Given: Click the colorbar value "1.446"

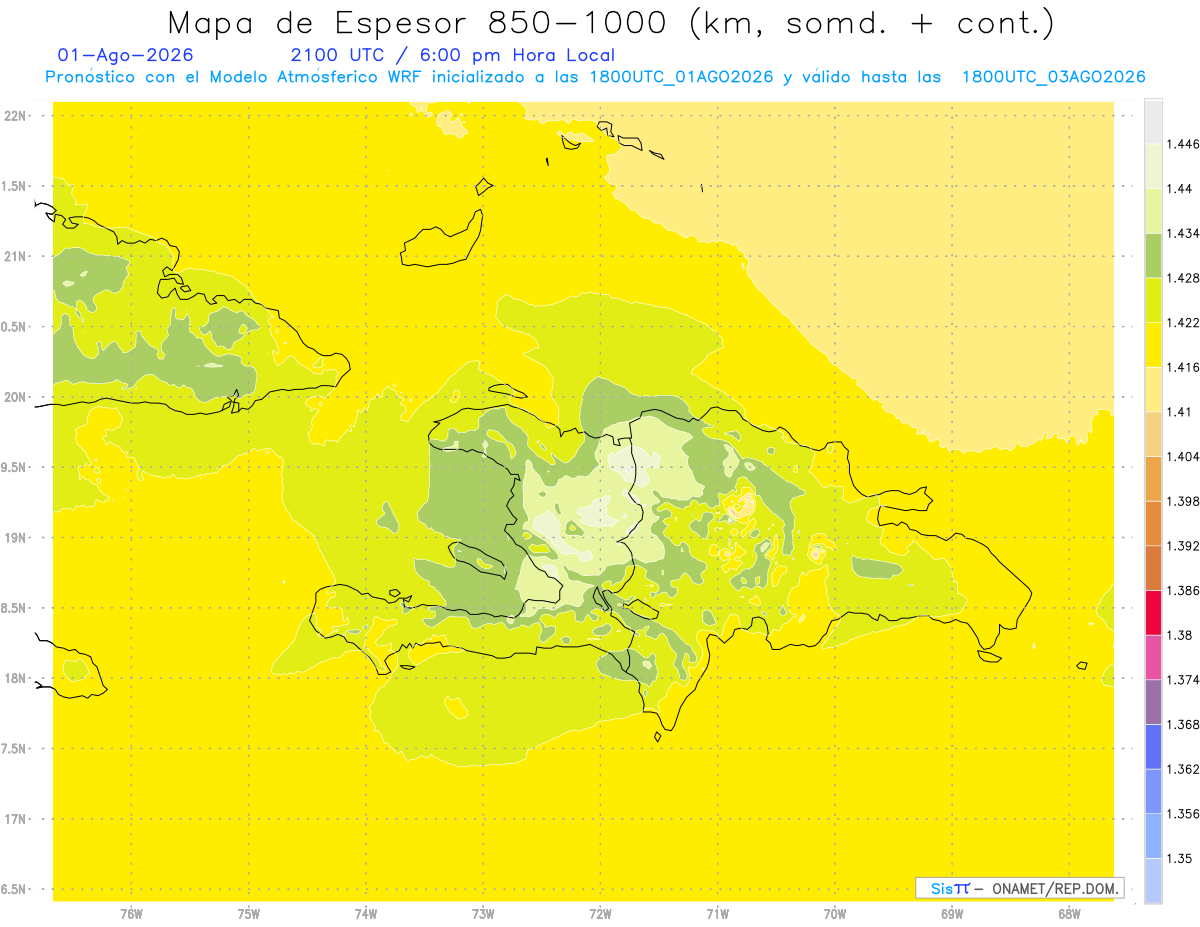Looking at the screenshot, I should (x=1182, y=144).
